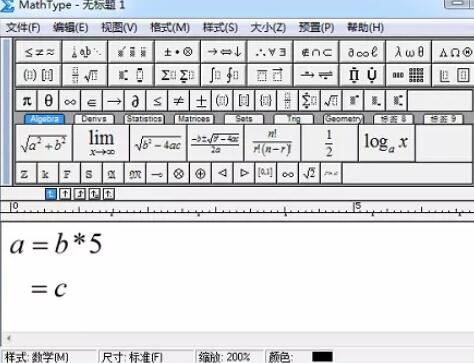Switch to the Trig tab

[x=294, y=119]
